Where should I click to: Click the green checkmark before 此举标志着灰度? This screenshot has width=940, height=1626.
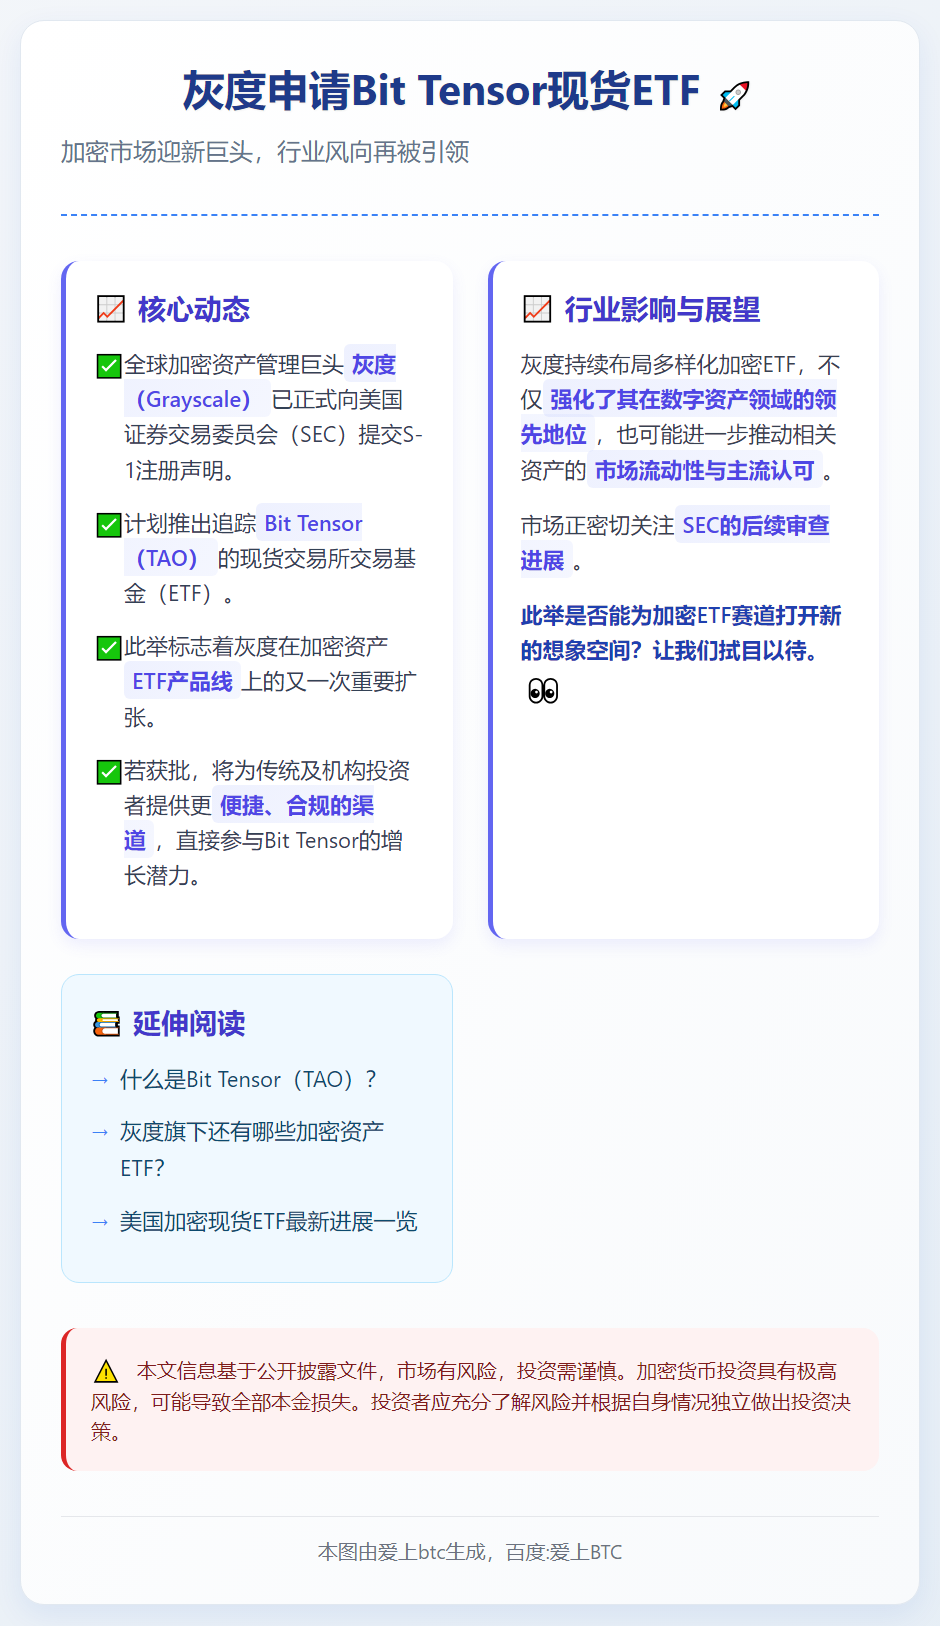click(109, 648)
